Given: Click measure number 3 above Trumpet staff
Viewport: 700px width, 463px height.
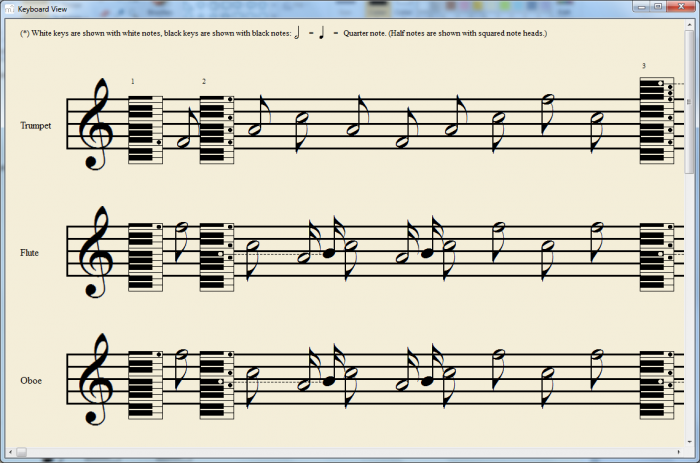Looking at the screenshot, I should [644, 66].
